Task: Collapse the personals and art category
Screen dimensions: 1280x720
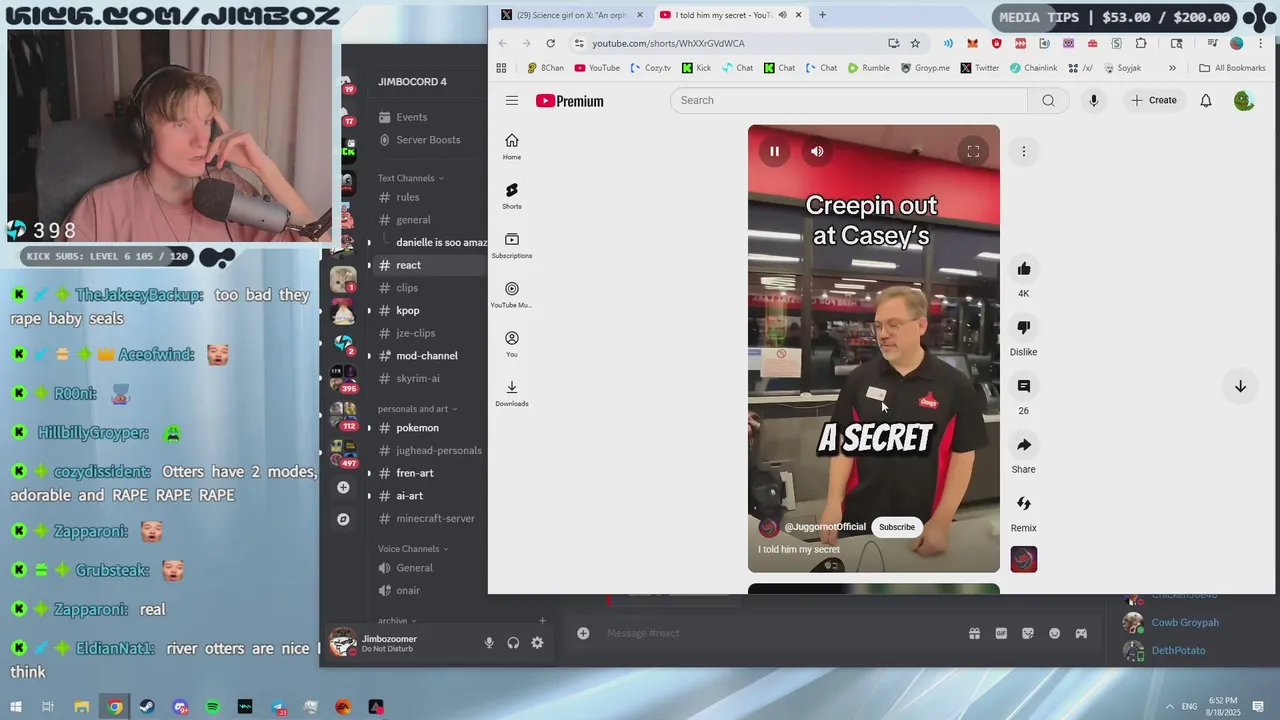Action: pyautogui.click(x=417, y=409)
